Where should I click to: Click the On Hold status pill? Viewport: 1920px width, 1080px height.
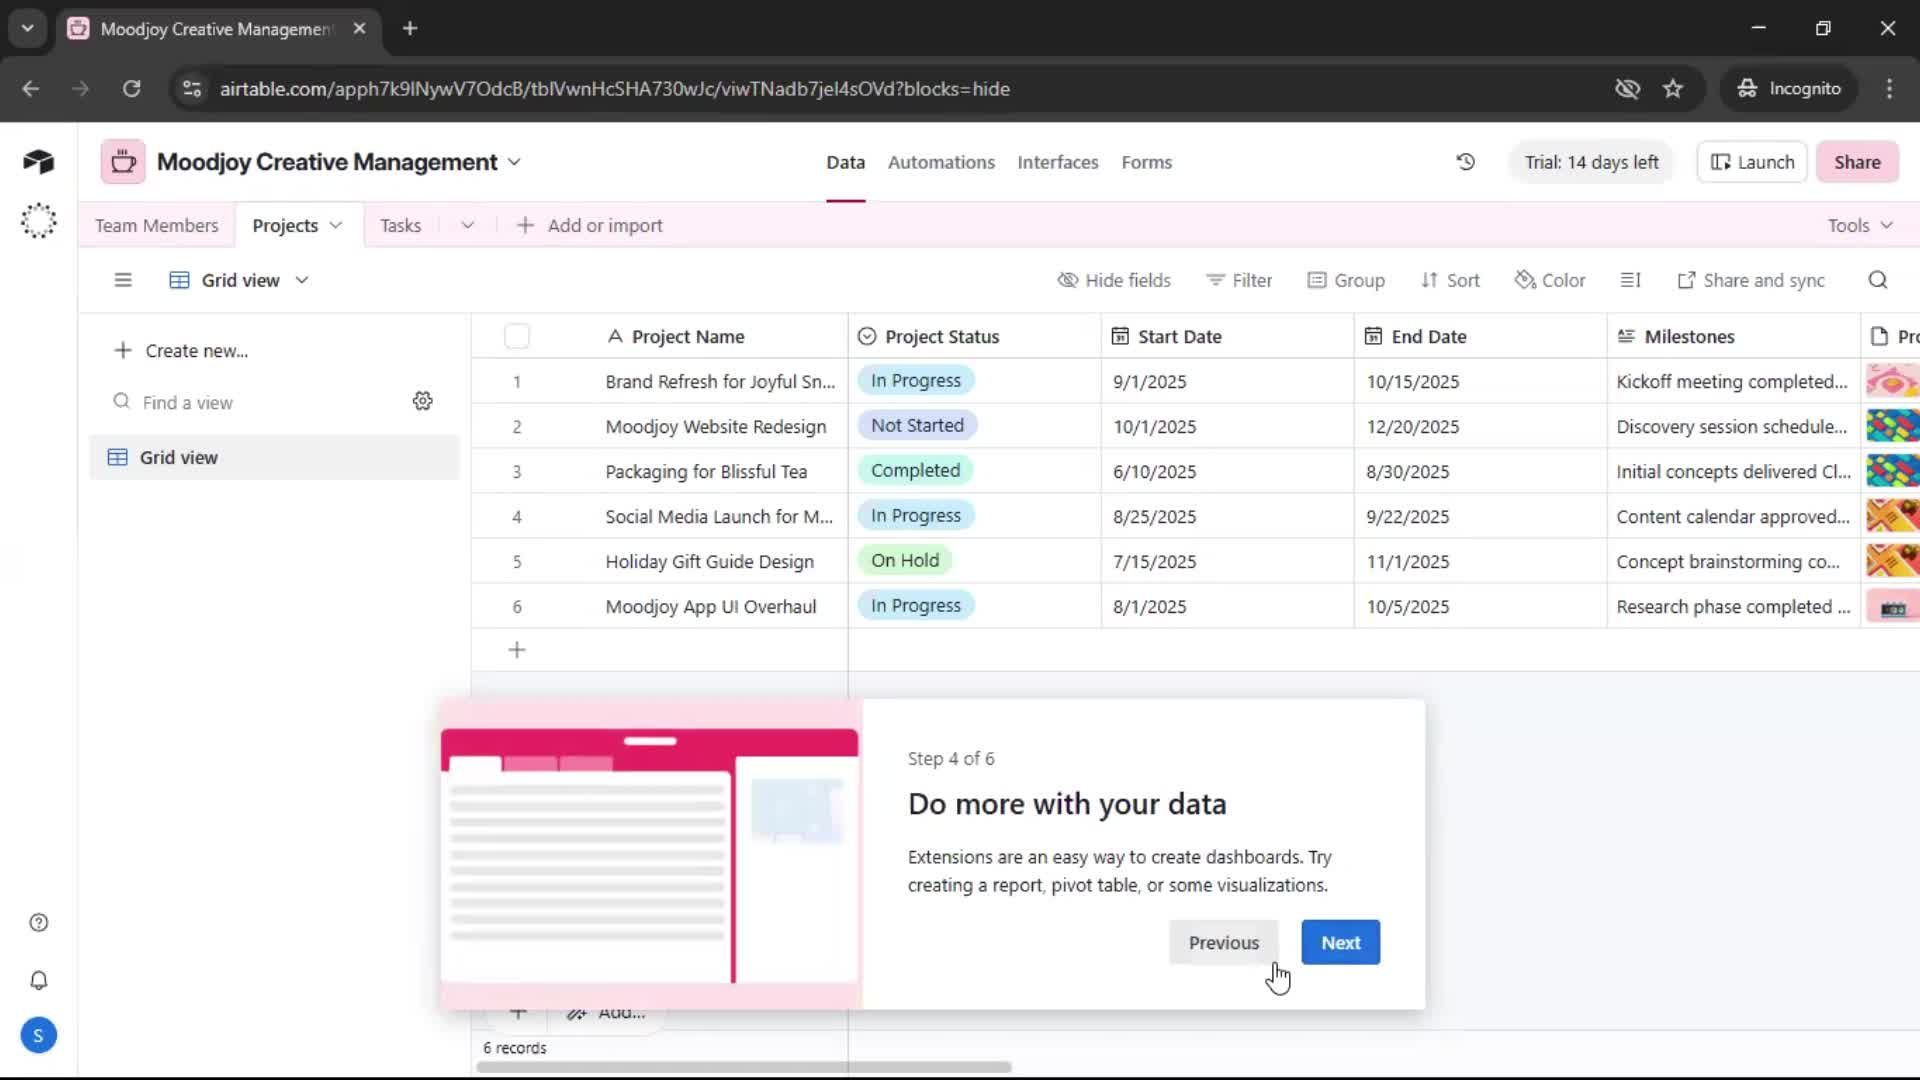pos(905,561)
